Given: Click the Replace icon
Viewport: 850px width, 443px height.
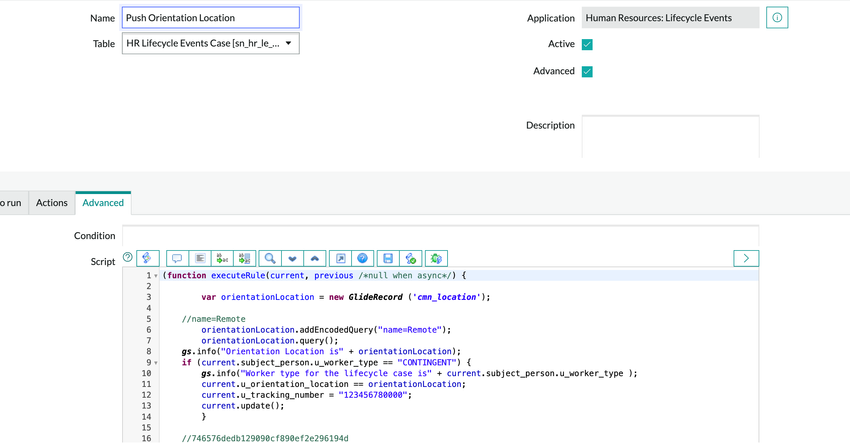Looking at the screenshot, I should [x=222, y=259].
